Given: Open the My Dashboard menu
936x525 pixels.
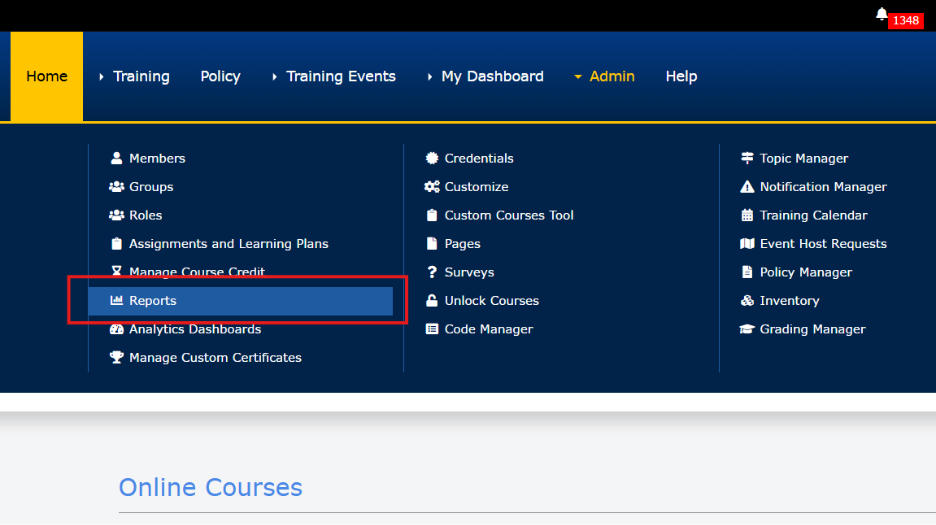Looking at the screenshot, I should coord(492,76).
